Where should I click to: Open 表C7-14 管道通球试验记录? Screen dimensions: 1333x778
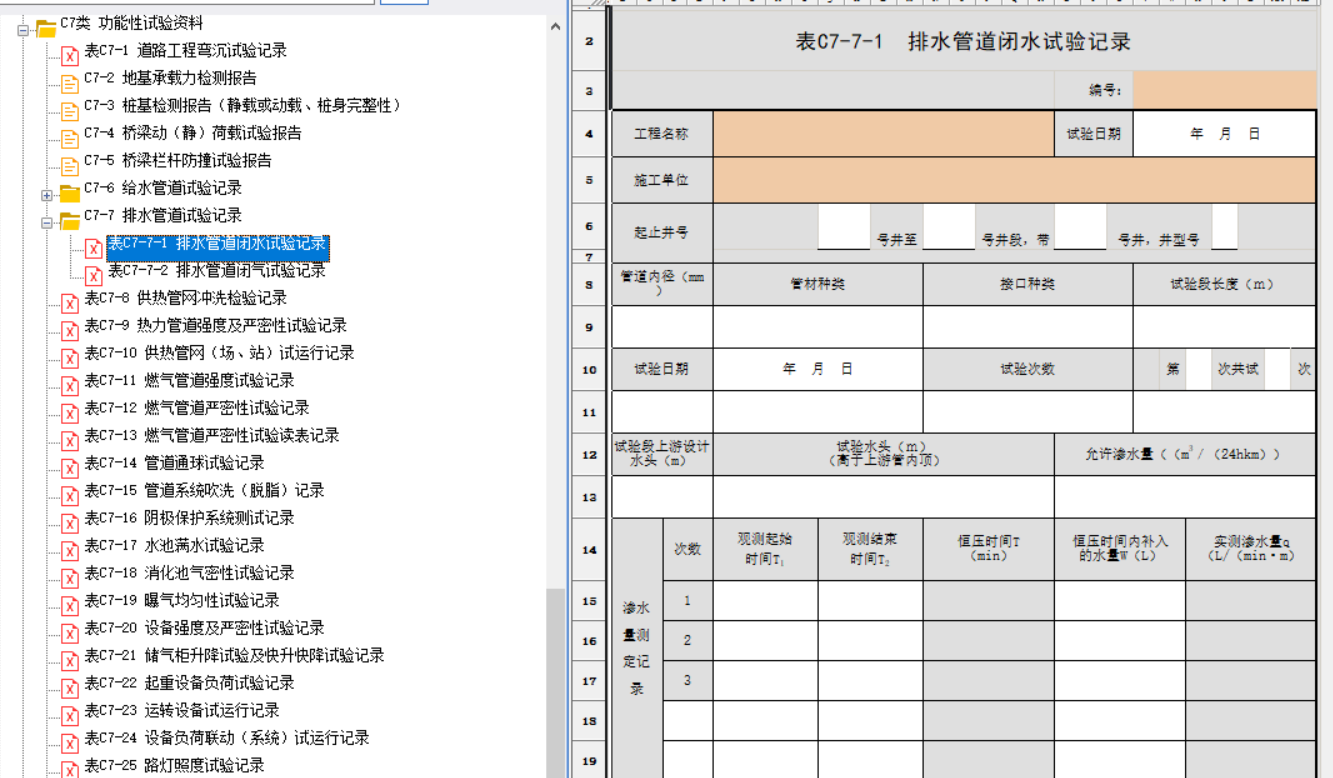point(174,462)
